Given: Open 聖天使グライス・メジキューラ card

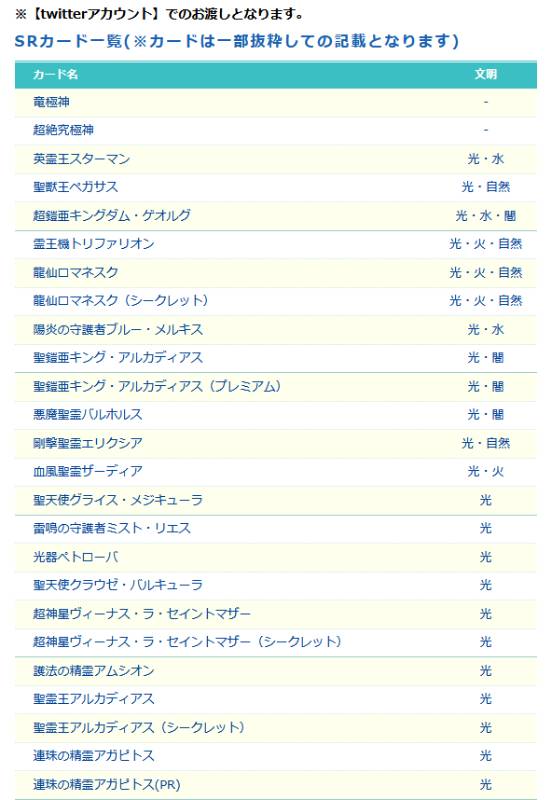Looking at the screenshot, I should click(x=118, y=499).
